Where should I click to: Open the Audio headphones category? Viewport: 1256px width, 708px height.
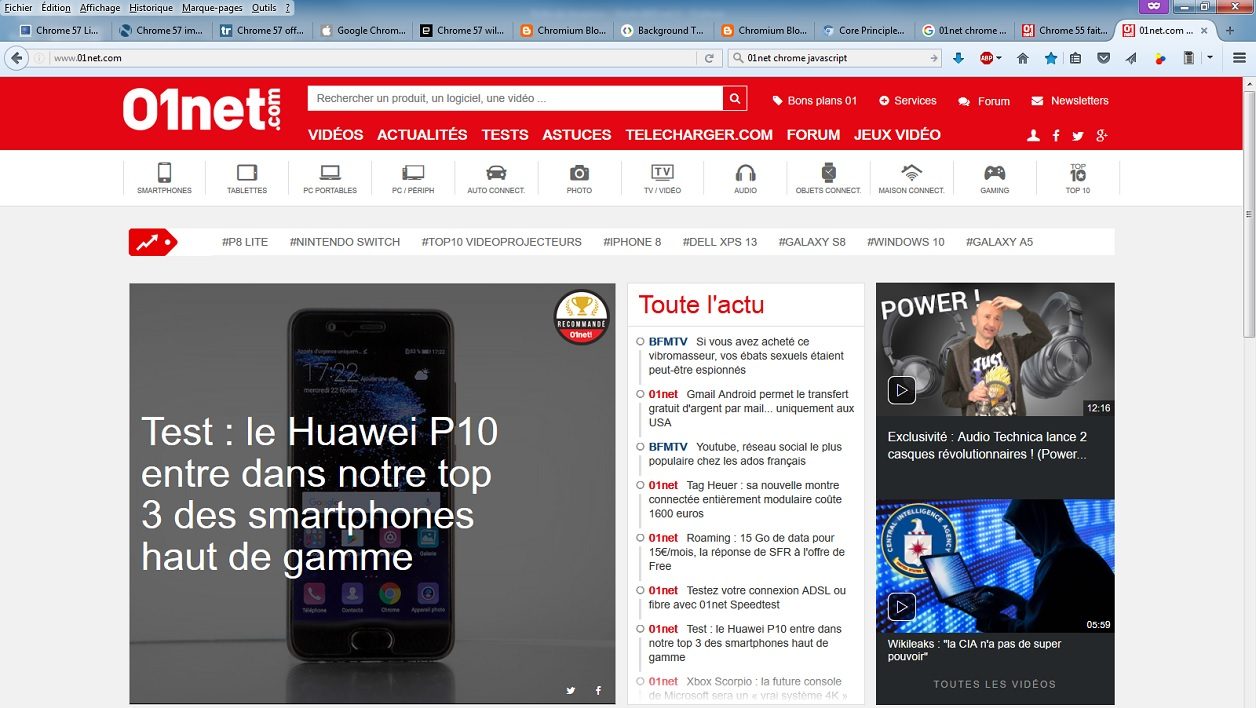pos(745,178)
